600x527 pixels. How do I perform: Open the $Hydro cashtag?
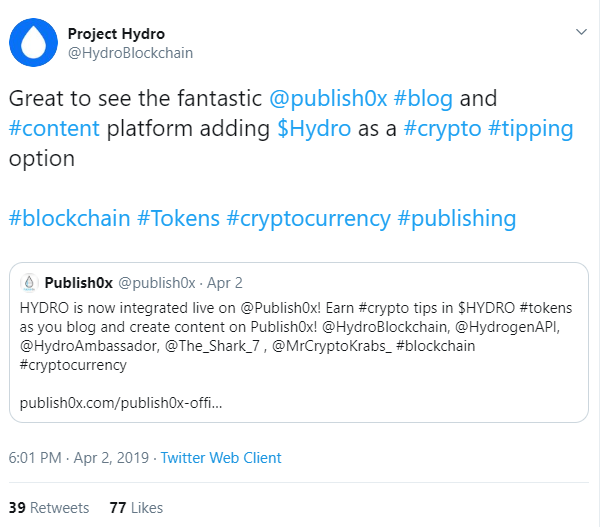(314, 128)
